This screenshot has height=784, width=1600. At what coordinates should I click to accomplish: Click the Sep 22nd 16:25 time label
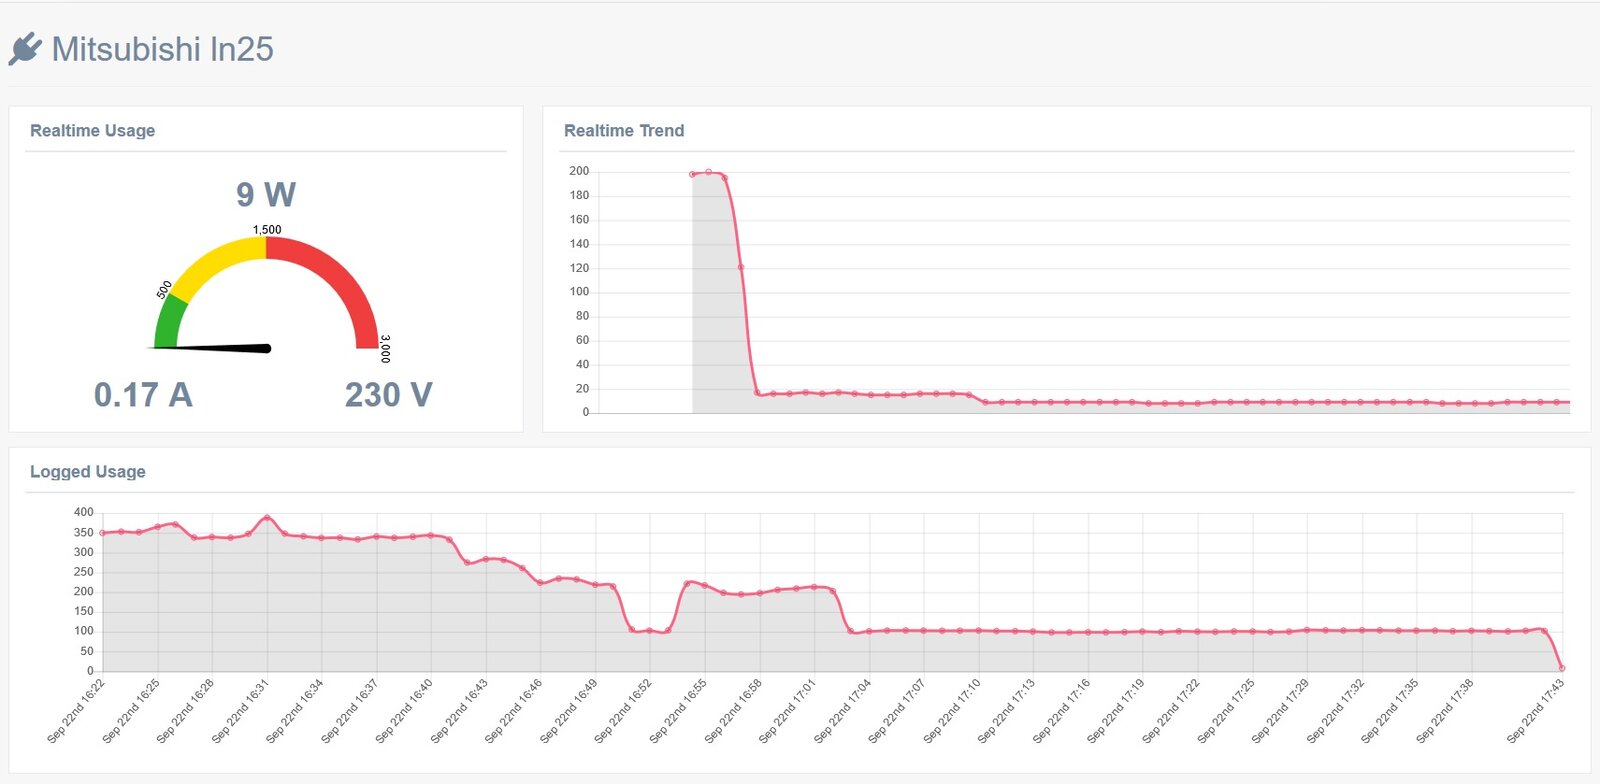tap(131, 711)
